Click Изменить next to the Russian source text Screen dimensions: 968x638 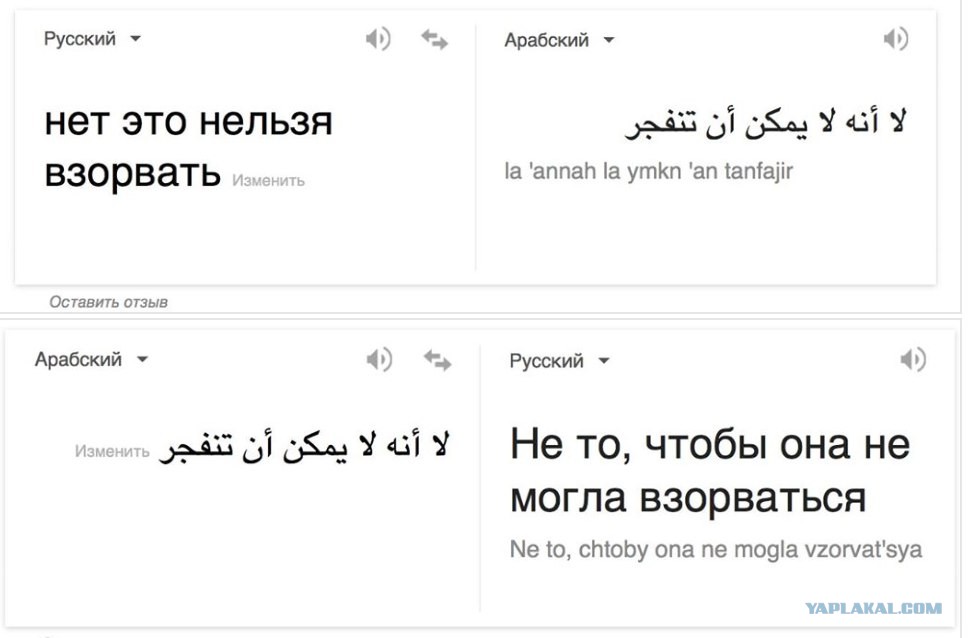tap(269, 181)
